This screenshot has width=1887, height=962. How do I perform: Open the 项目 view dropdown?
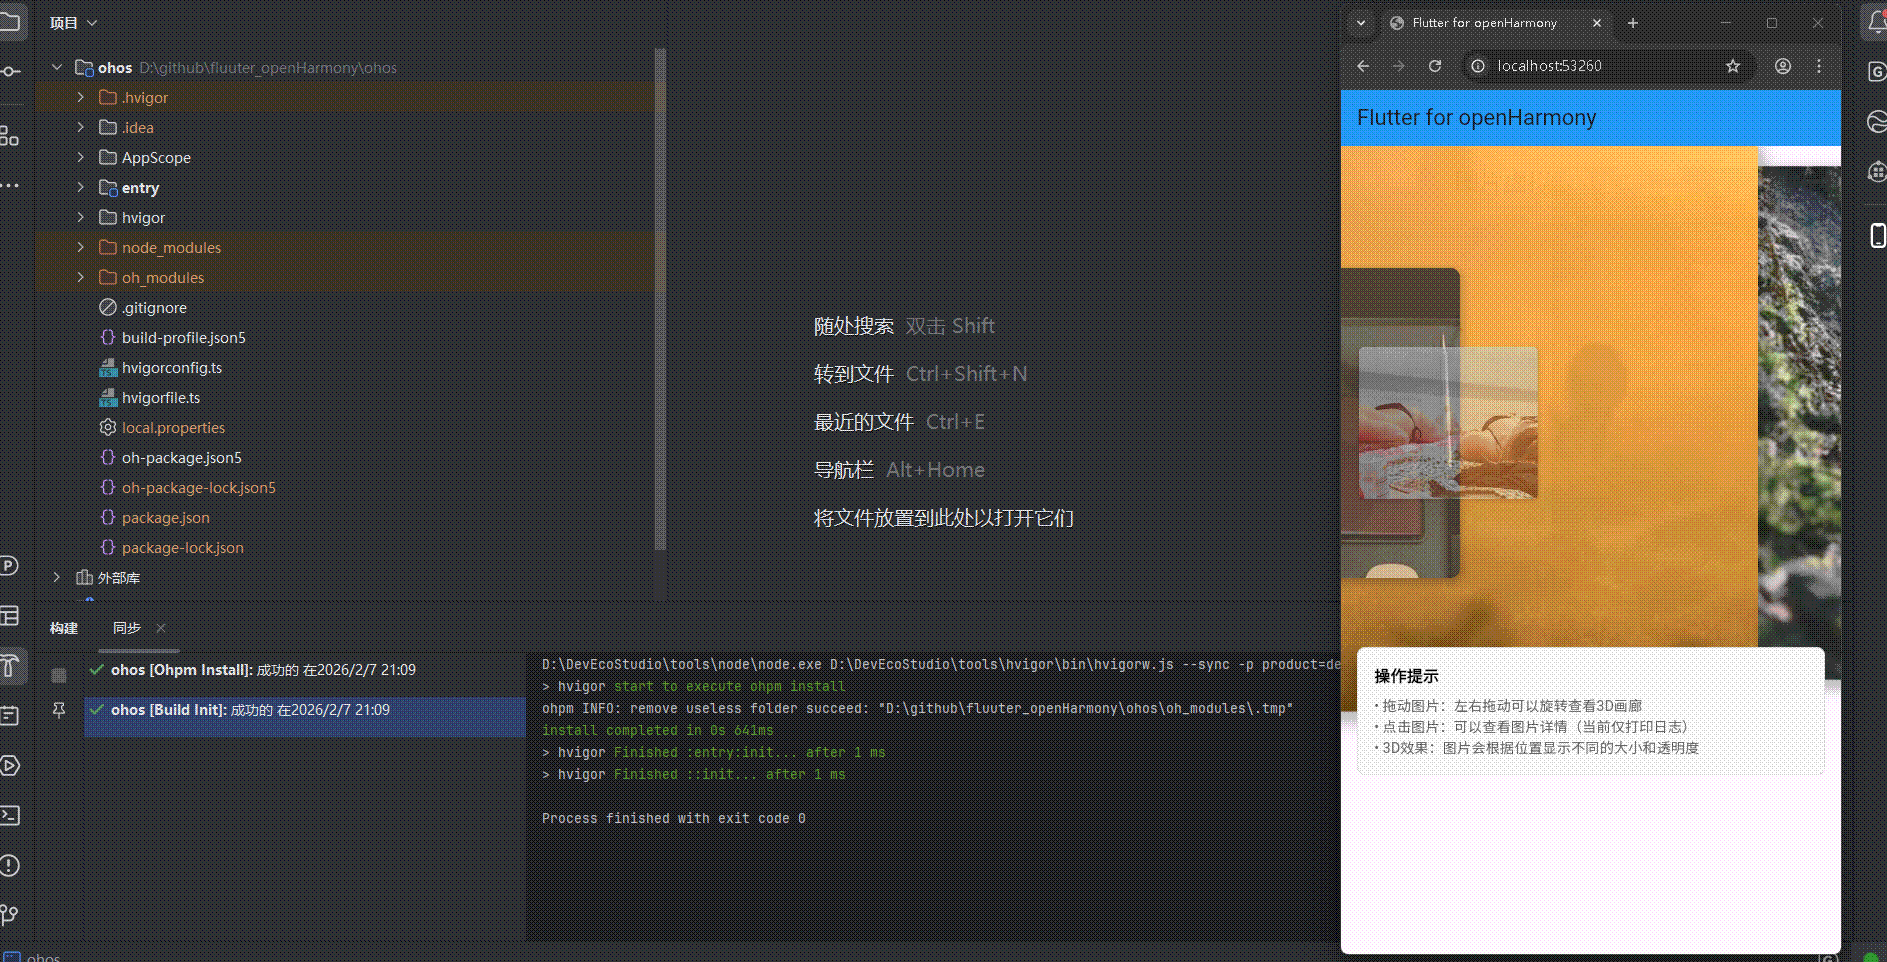click(x=73, y=23)
